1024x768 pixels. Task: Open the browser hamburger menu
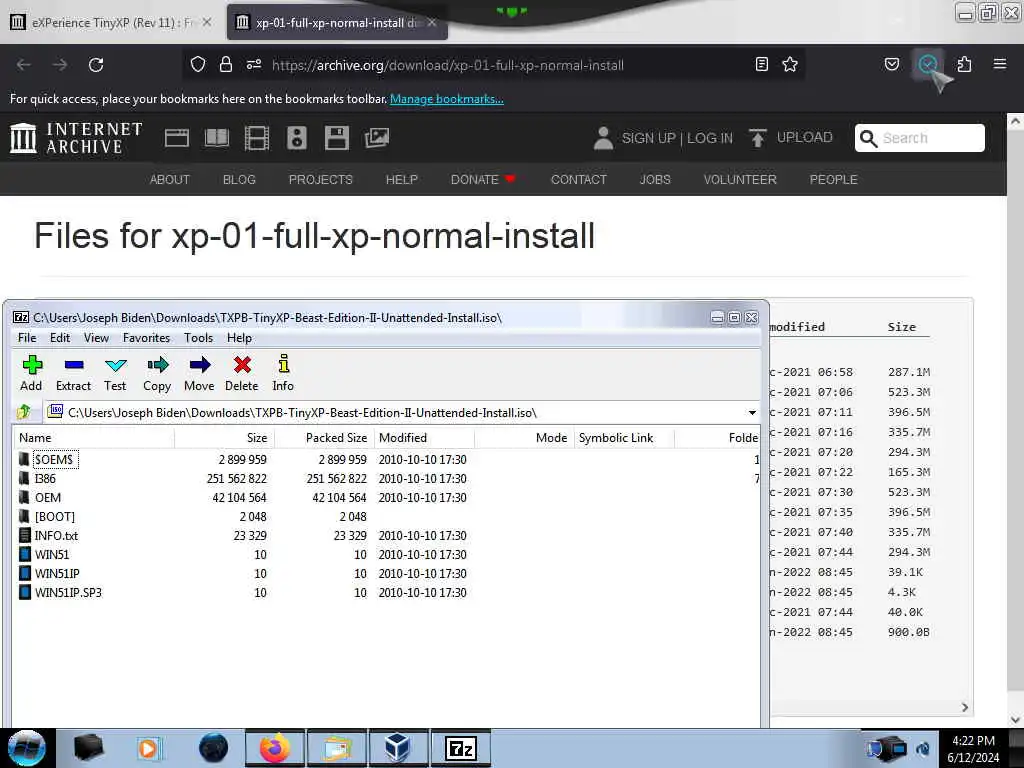pyautogui.click(x=1000, y=65)
